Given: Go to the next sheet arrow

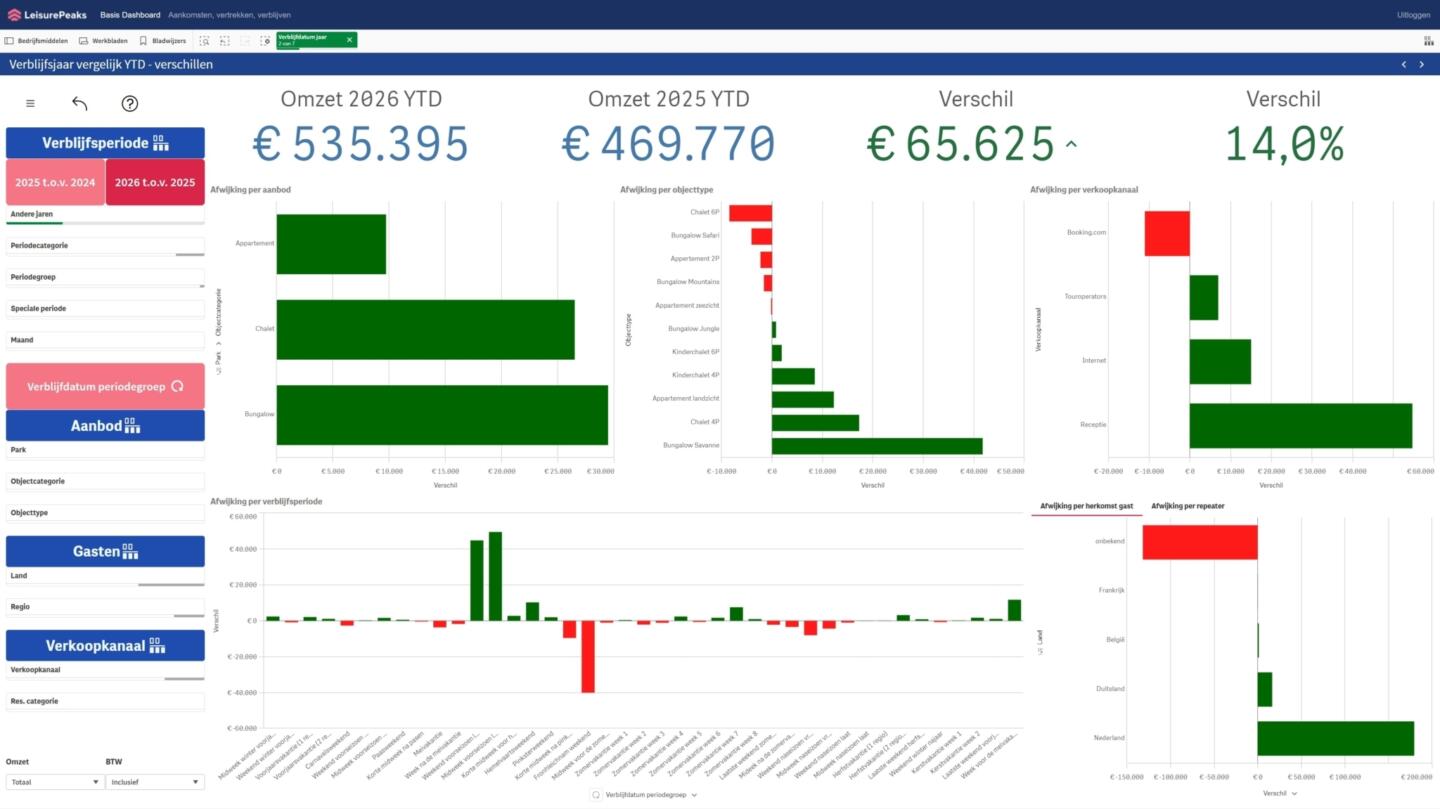Looking at the screenshot, I should tap(1422, 65).
